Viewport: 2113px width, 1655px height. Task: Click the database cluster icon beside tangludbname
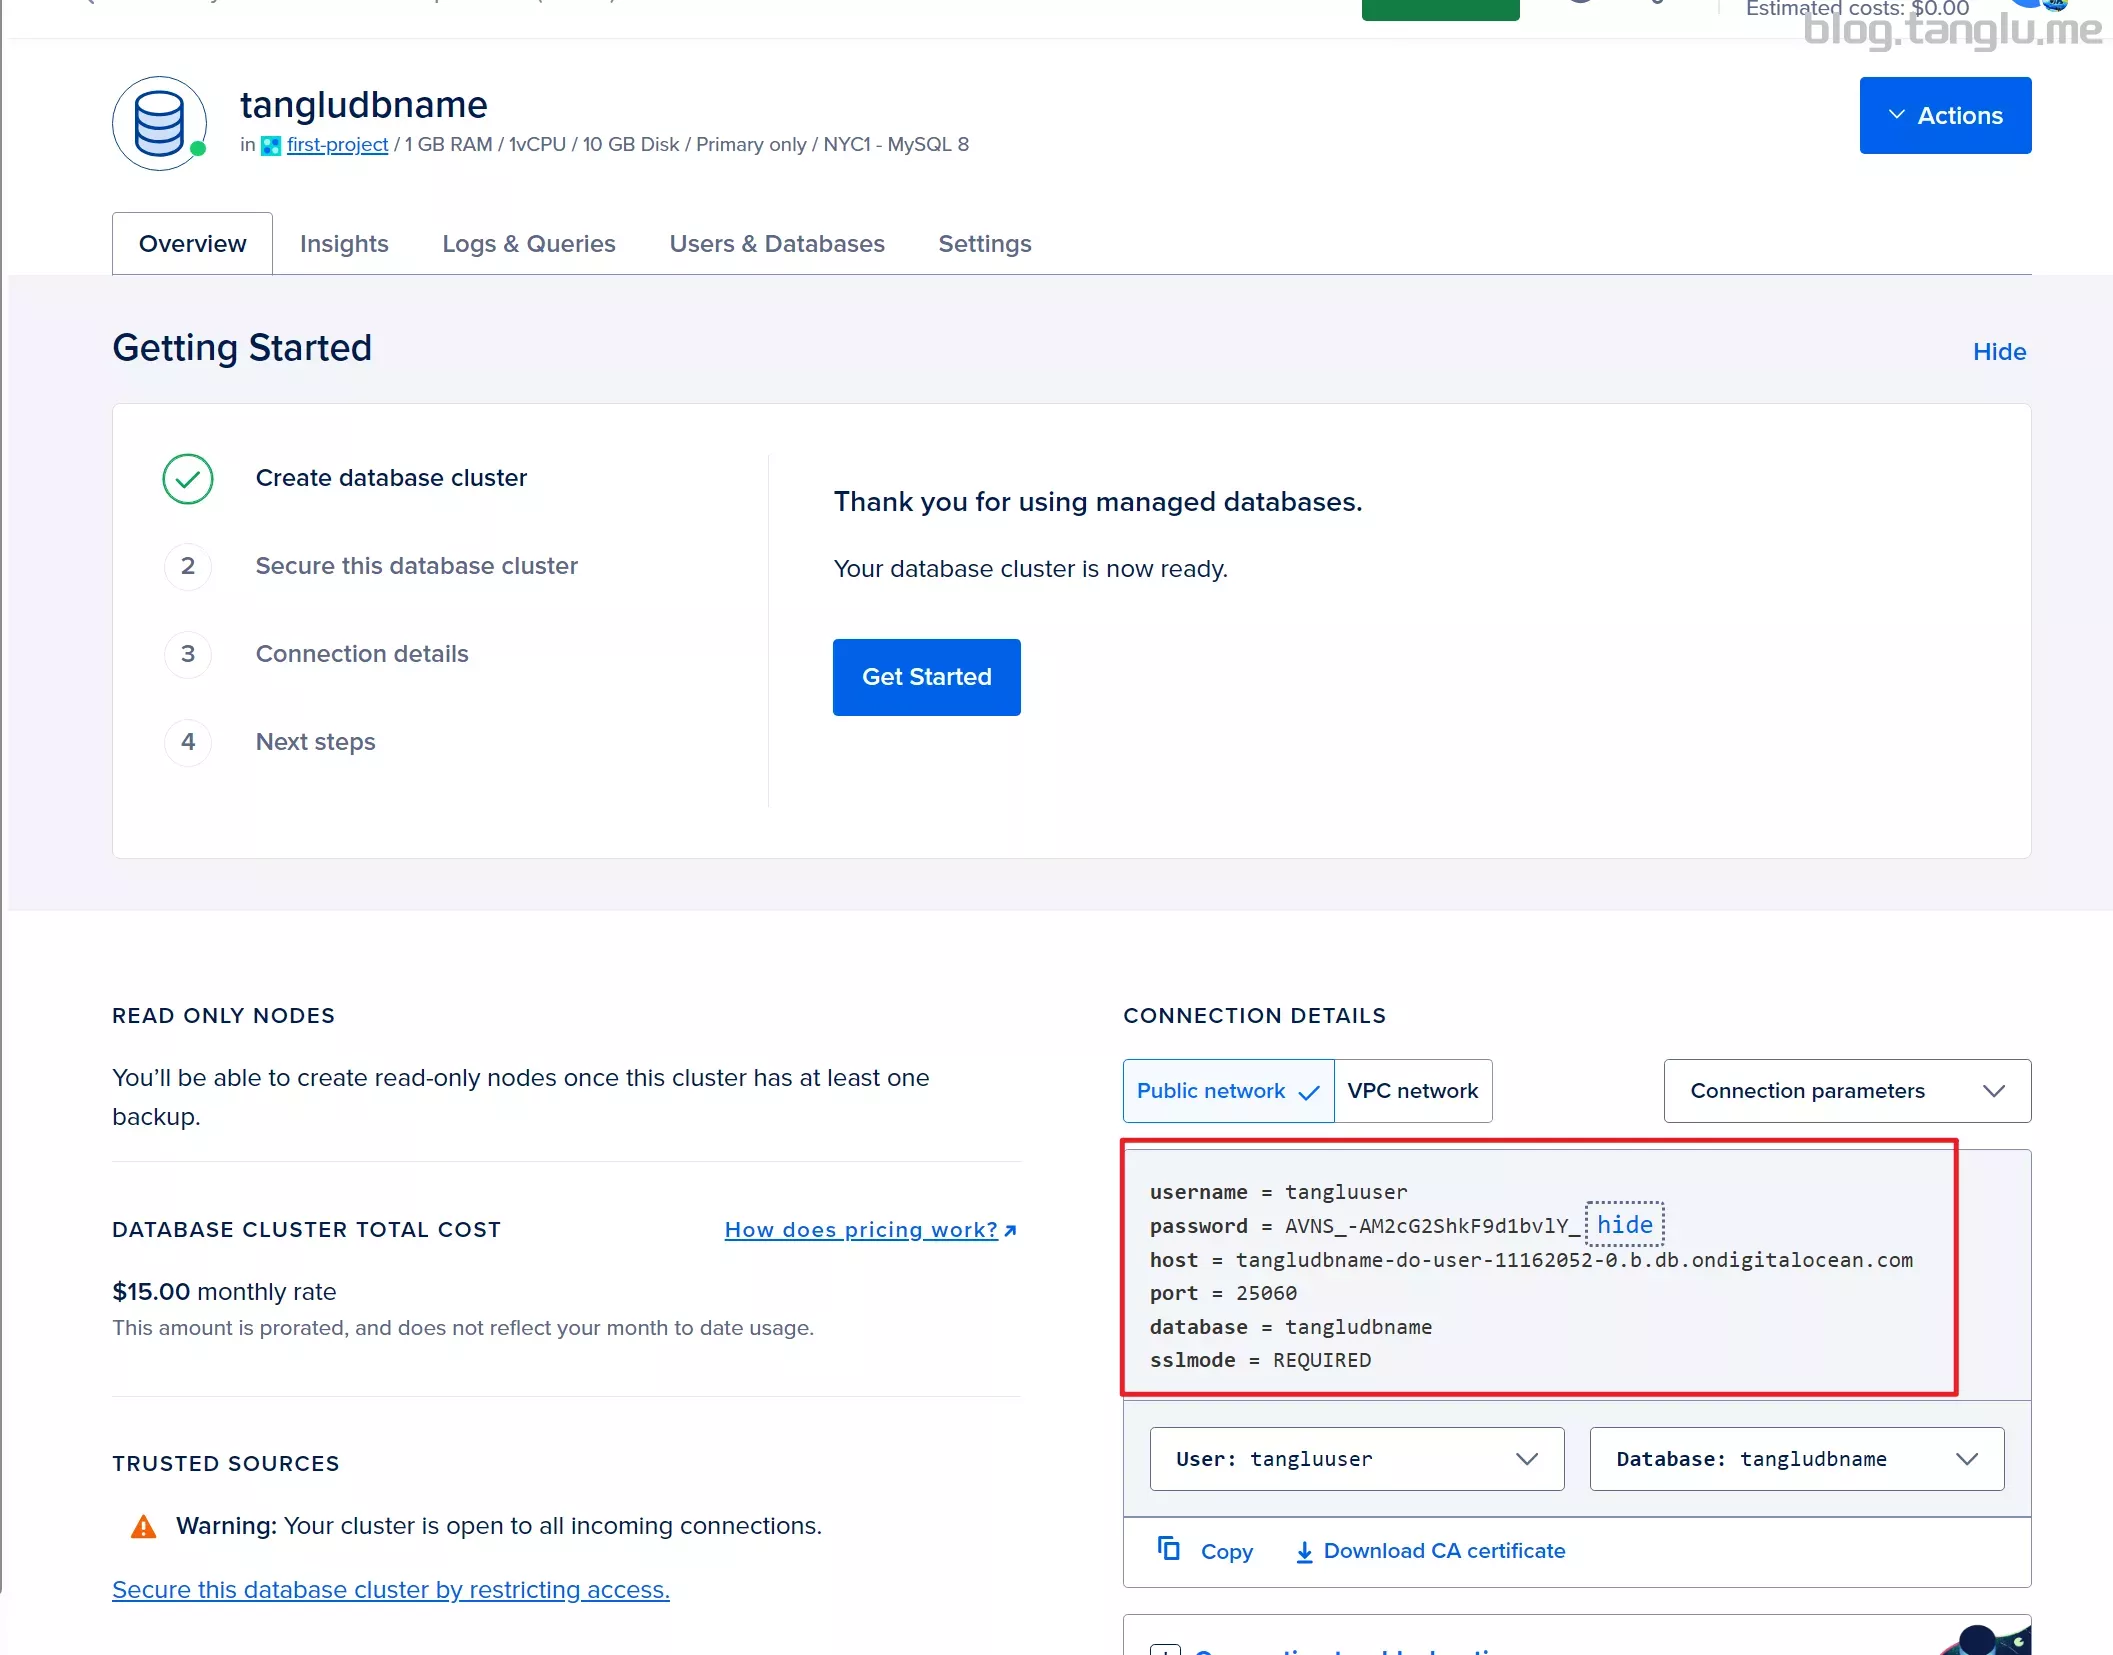pyautogui.click(x=160, y=124)
